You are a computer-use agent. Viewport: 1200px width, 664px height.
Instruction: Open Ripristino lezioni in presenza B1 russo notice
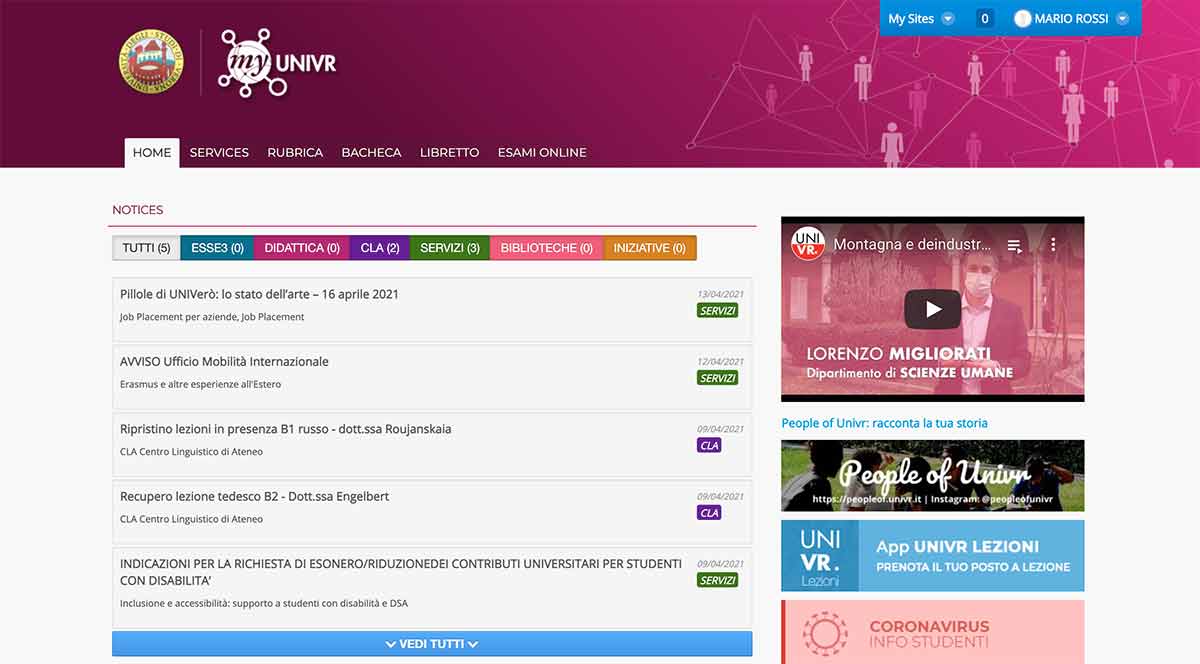tap(285, 429)
